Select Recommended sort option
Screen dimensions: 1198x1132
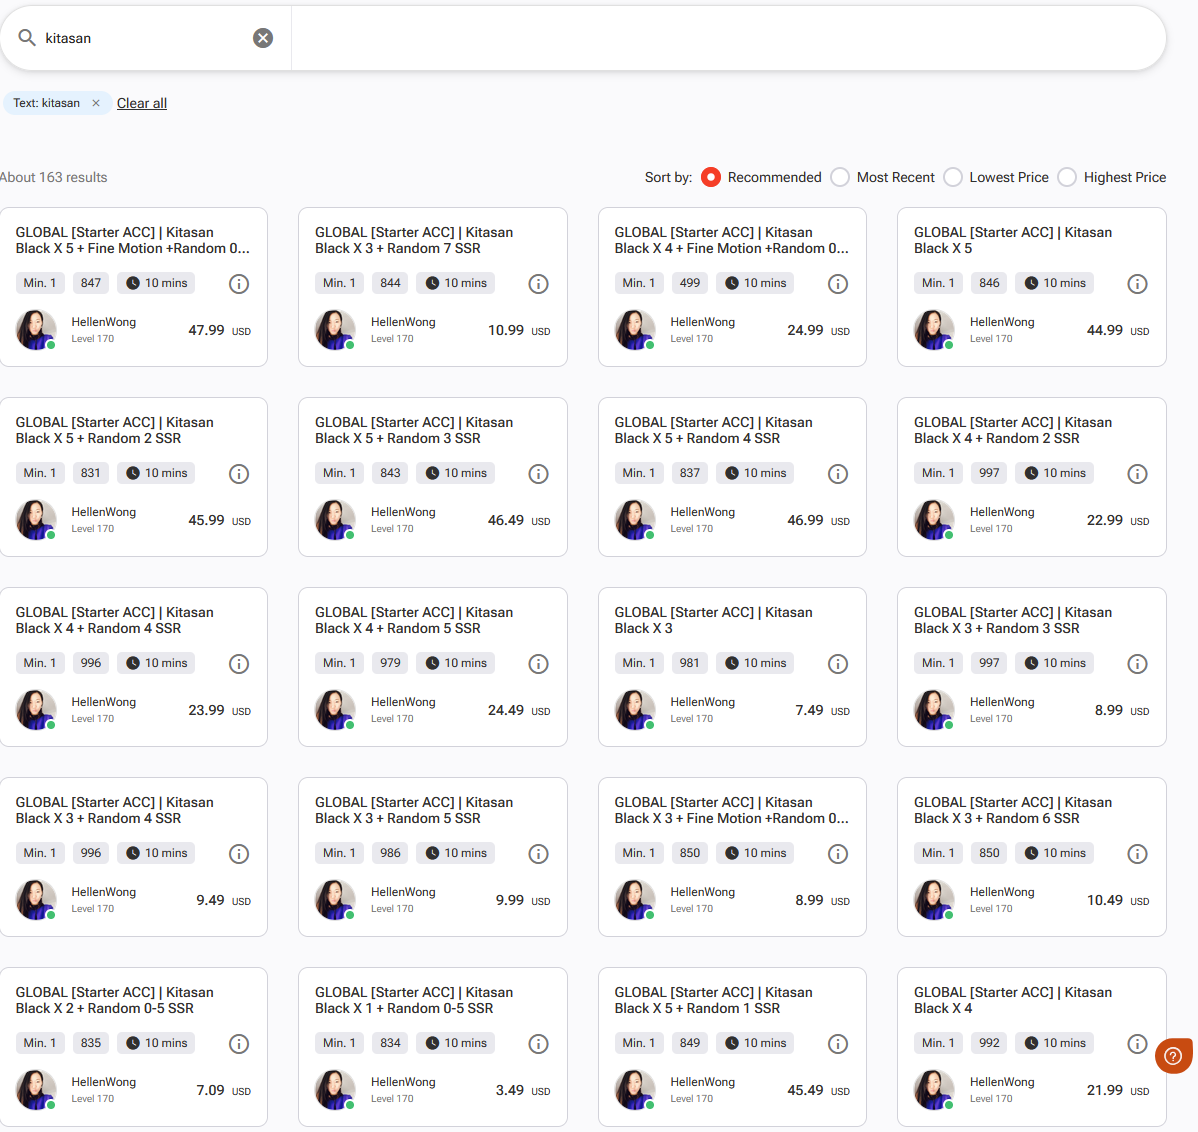pos(711,177)
